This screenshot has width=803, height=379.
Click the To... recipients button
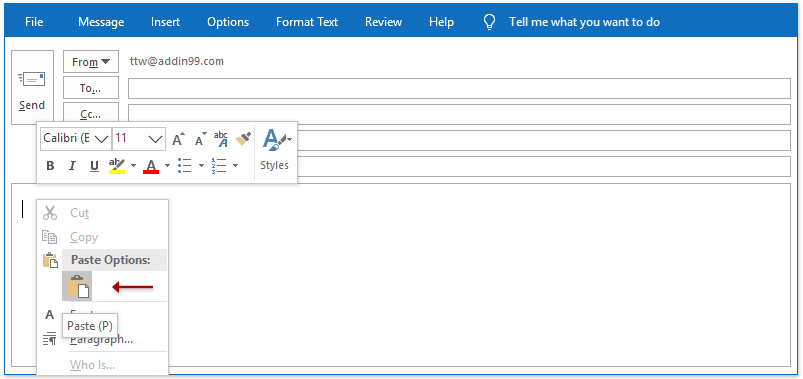[x=91, y=88]
